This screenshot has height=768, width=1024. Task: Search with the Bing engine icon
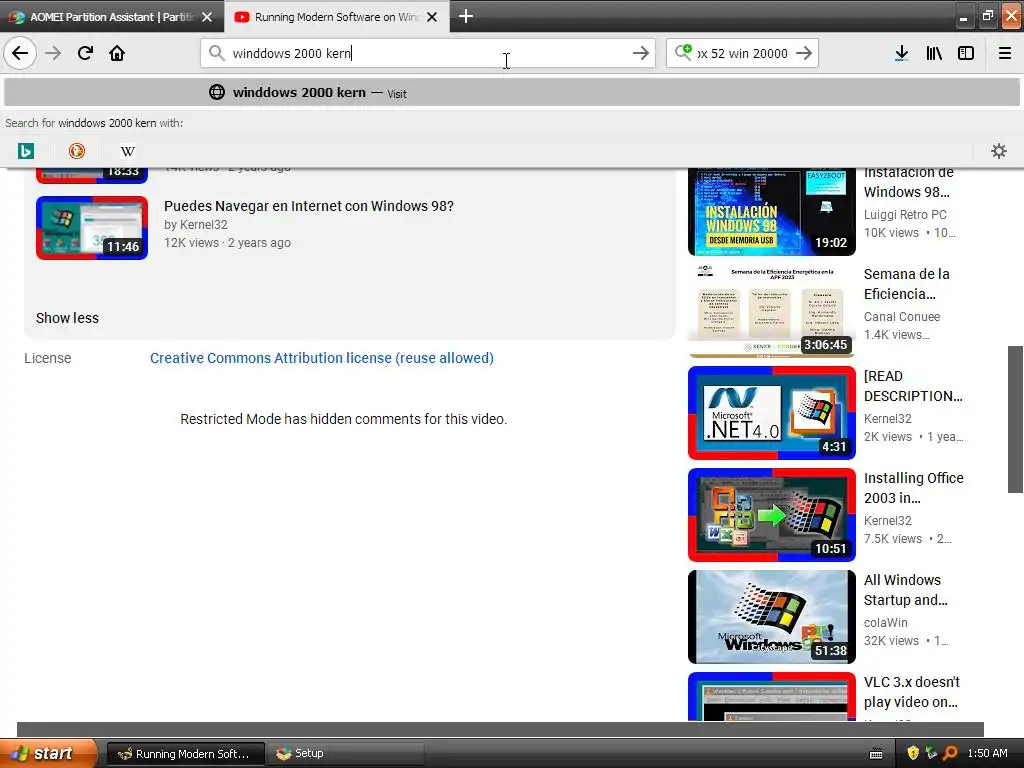click(25, 152)
